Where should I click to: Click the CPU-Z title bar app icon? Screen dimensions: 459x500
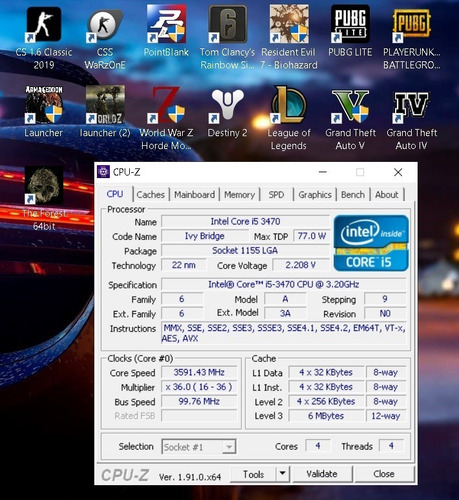point(103,172)
